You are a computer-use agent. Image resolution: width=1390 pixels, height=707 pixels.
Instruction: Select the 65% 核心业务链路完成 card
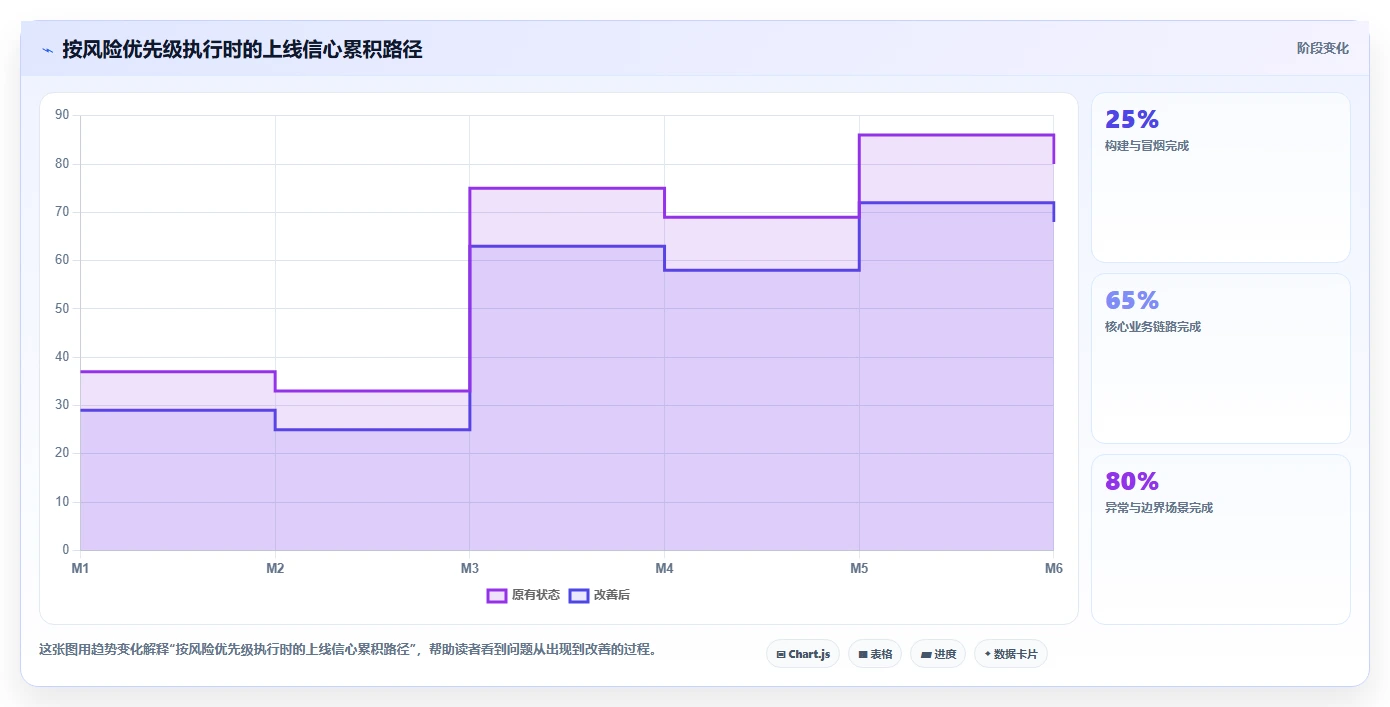(x=1221, y=359)
